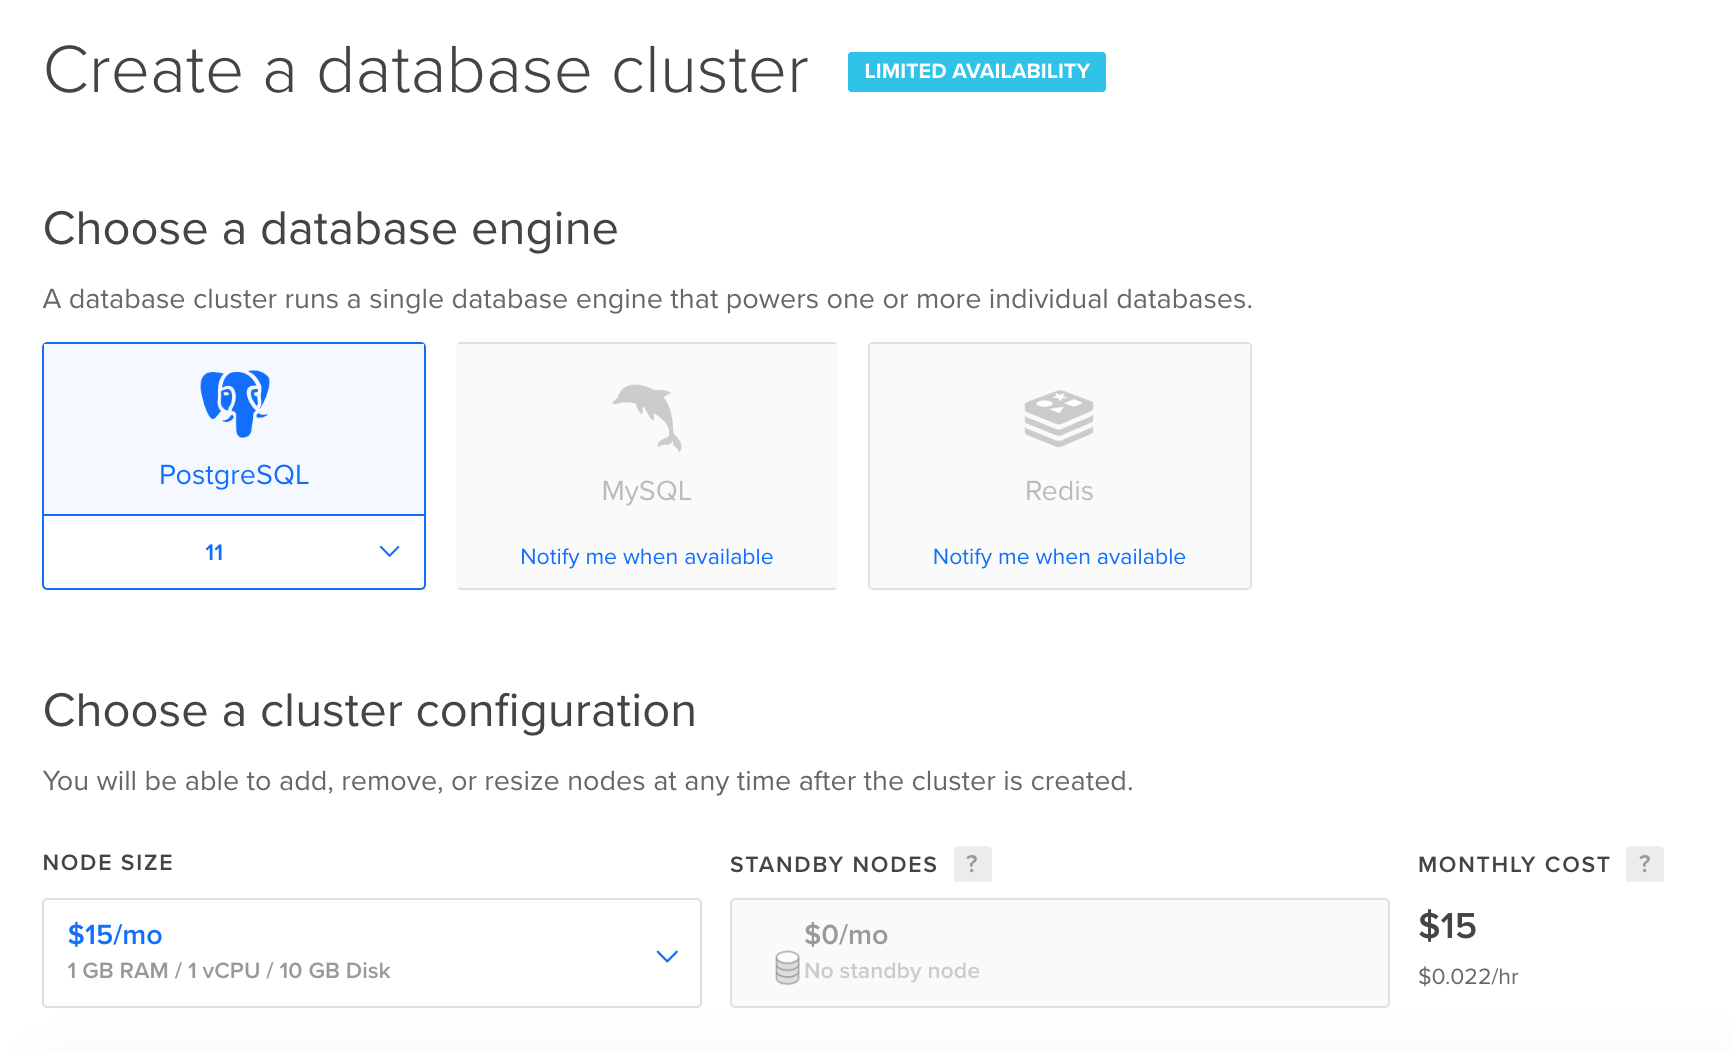Click the No standby node text
Viewport: 1732px width, 1050px height.
892,971
